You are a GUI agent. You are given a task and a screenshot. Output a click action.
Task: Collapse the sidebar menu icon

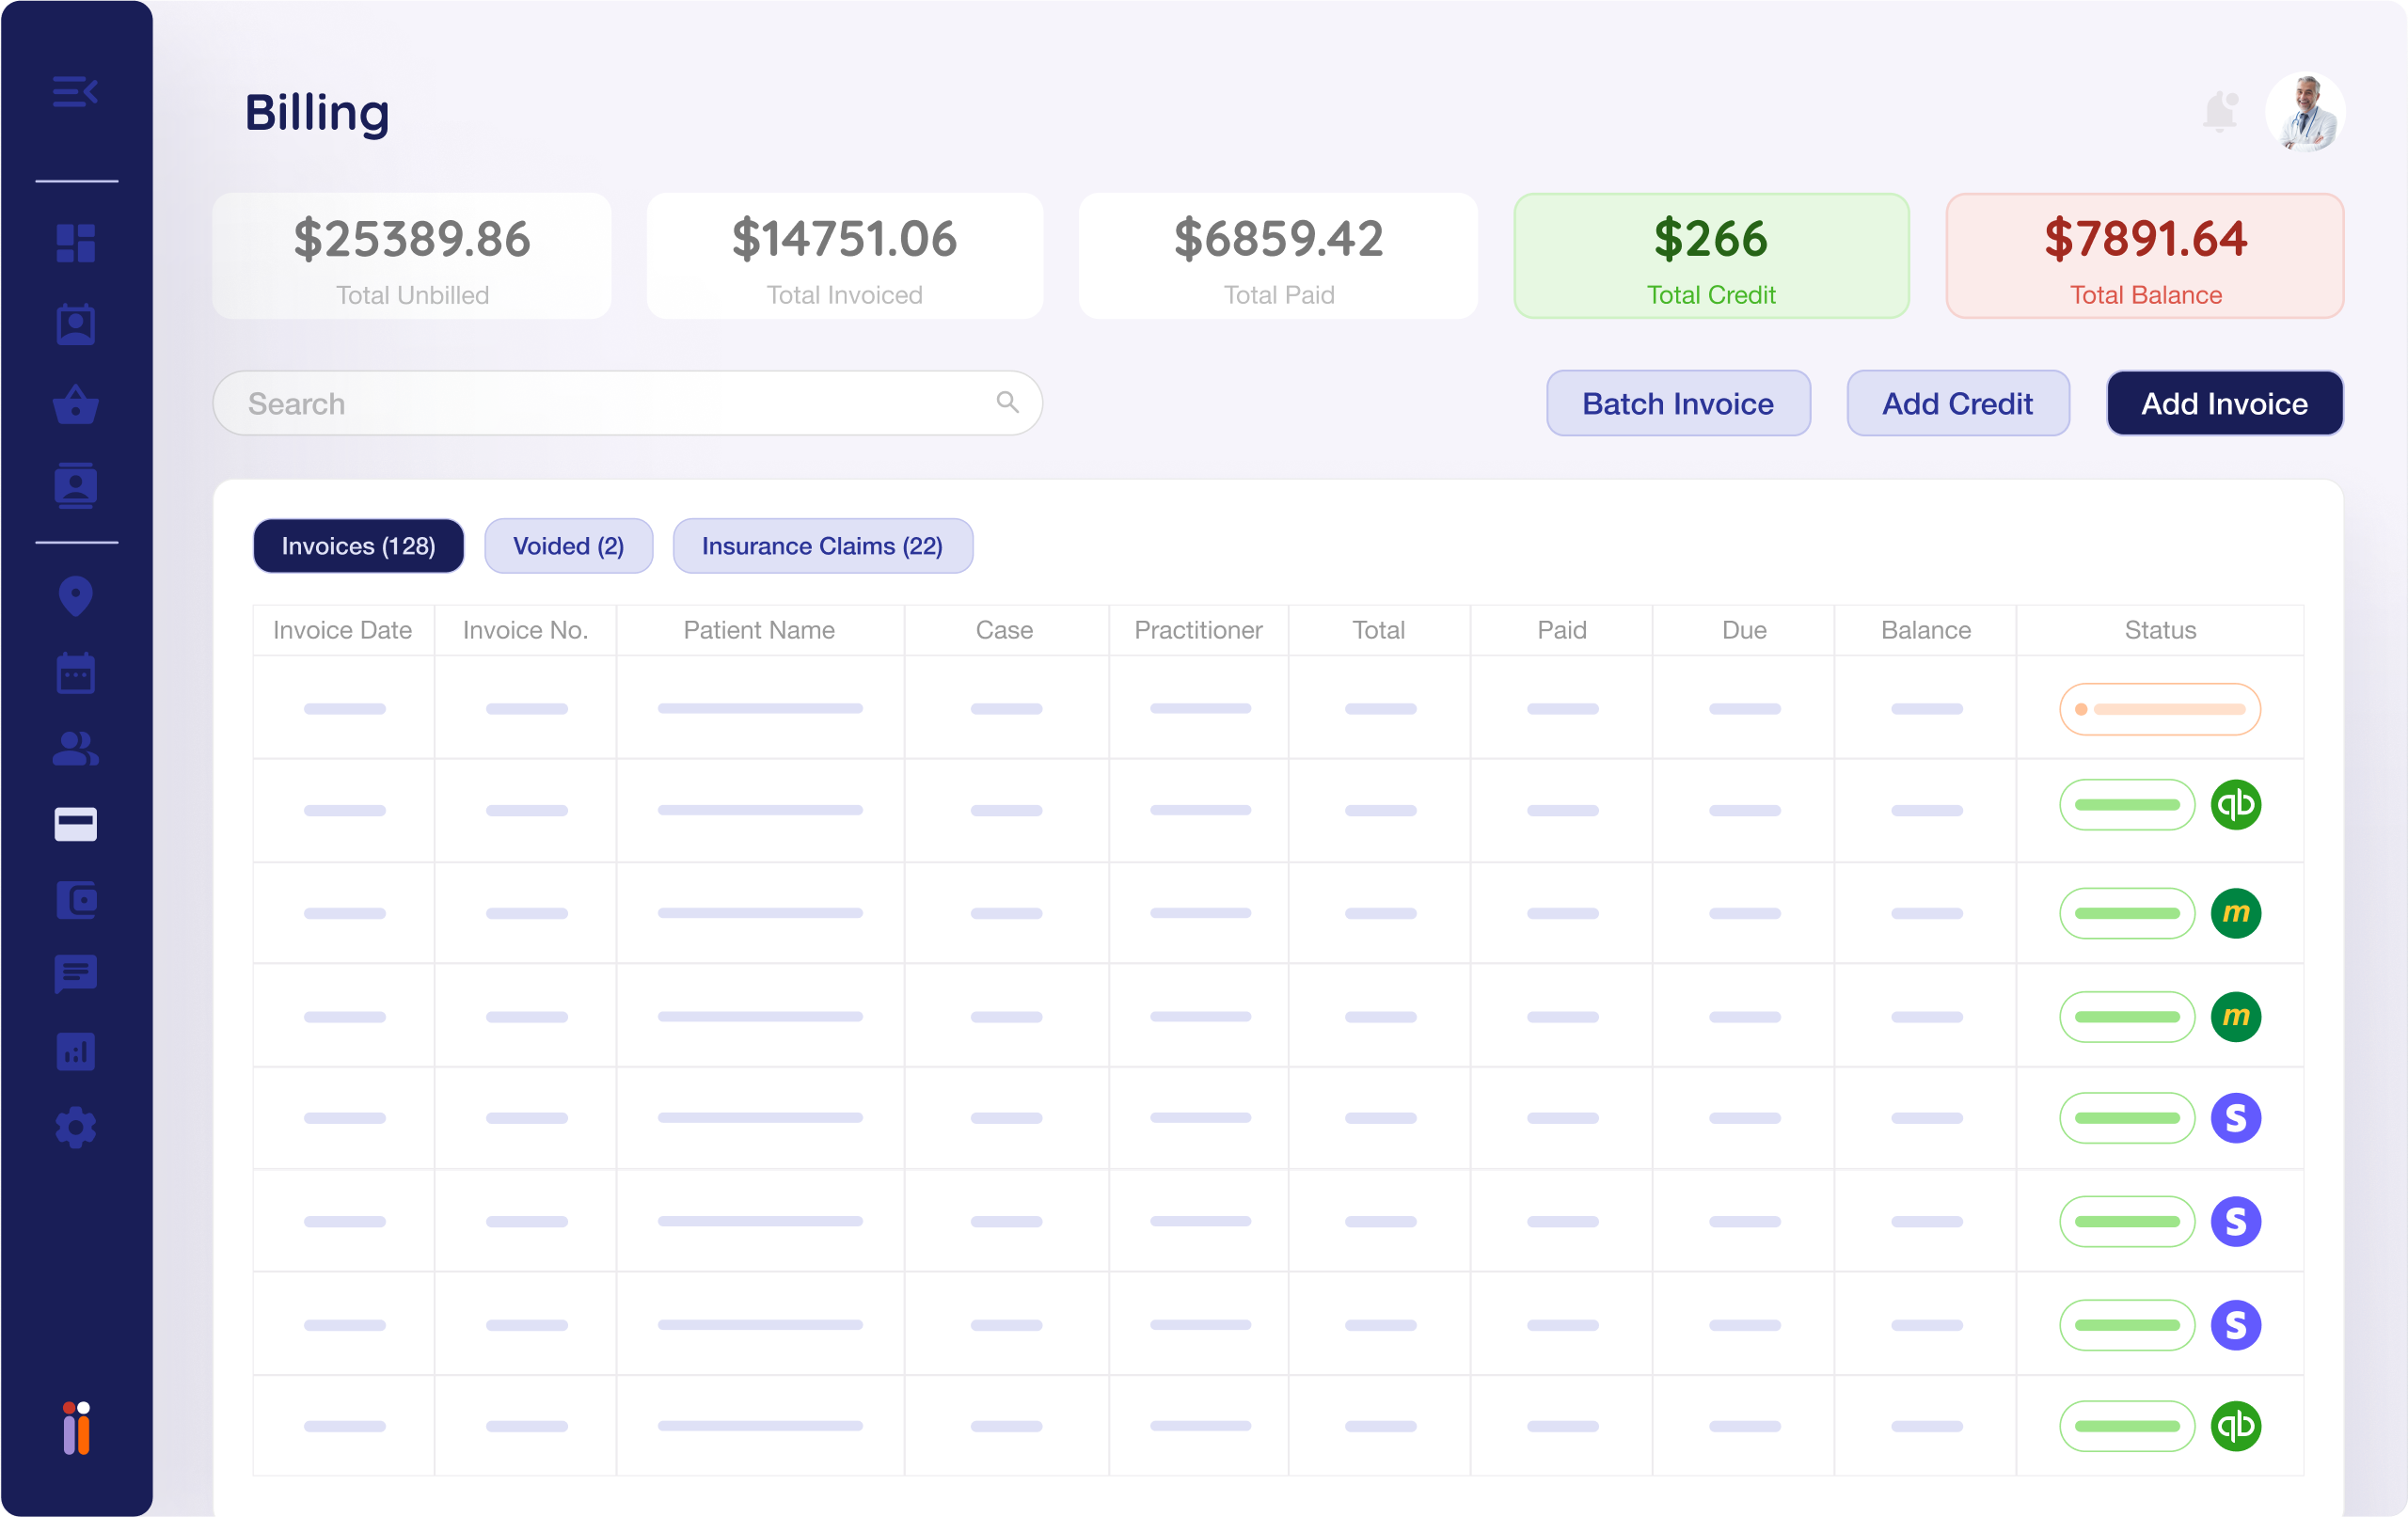(75, 92)
